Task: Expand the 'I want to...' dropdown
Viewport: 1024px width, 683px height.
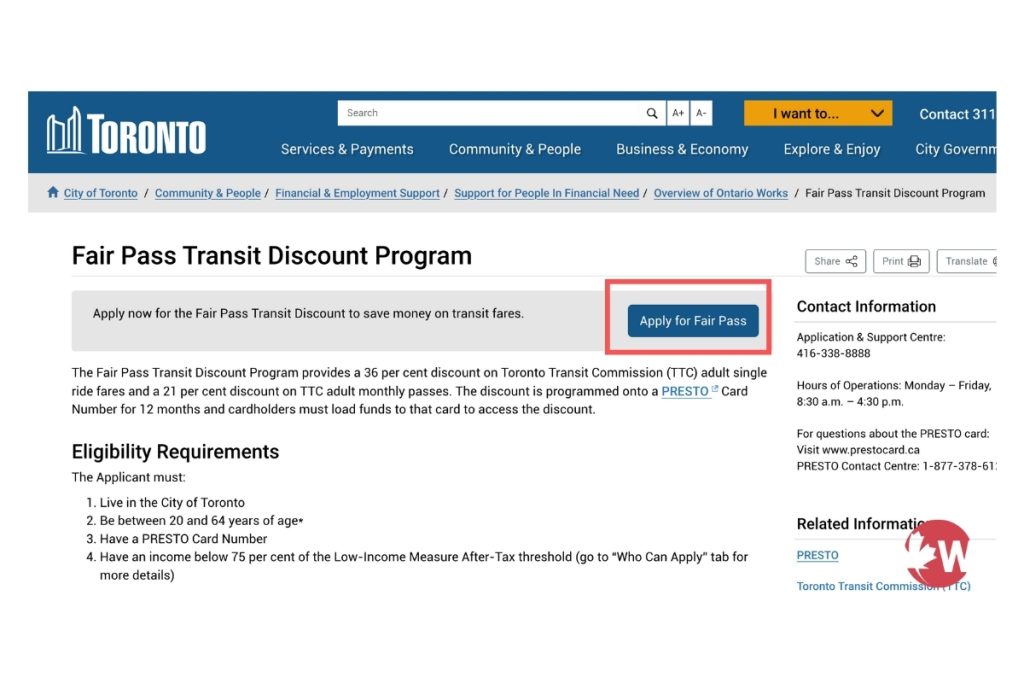Action: tap(818, 114)
